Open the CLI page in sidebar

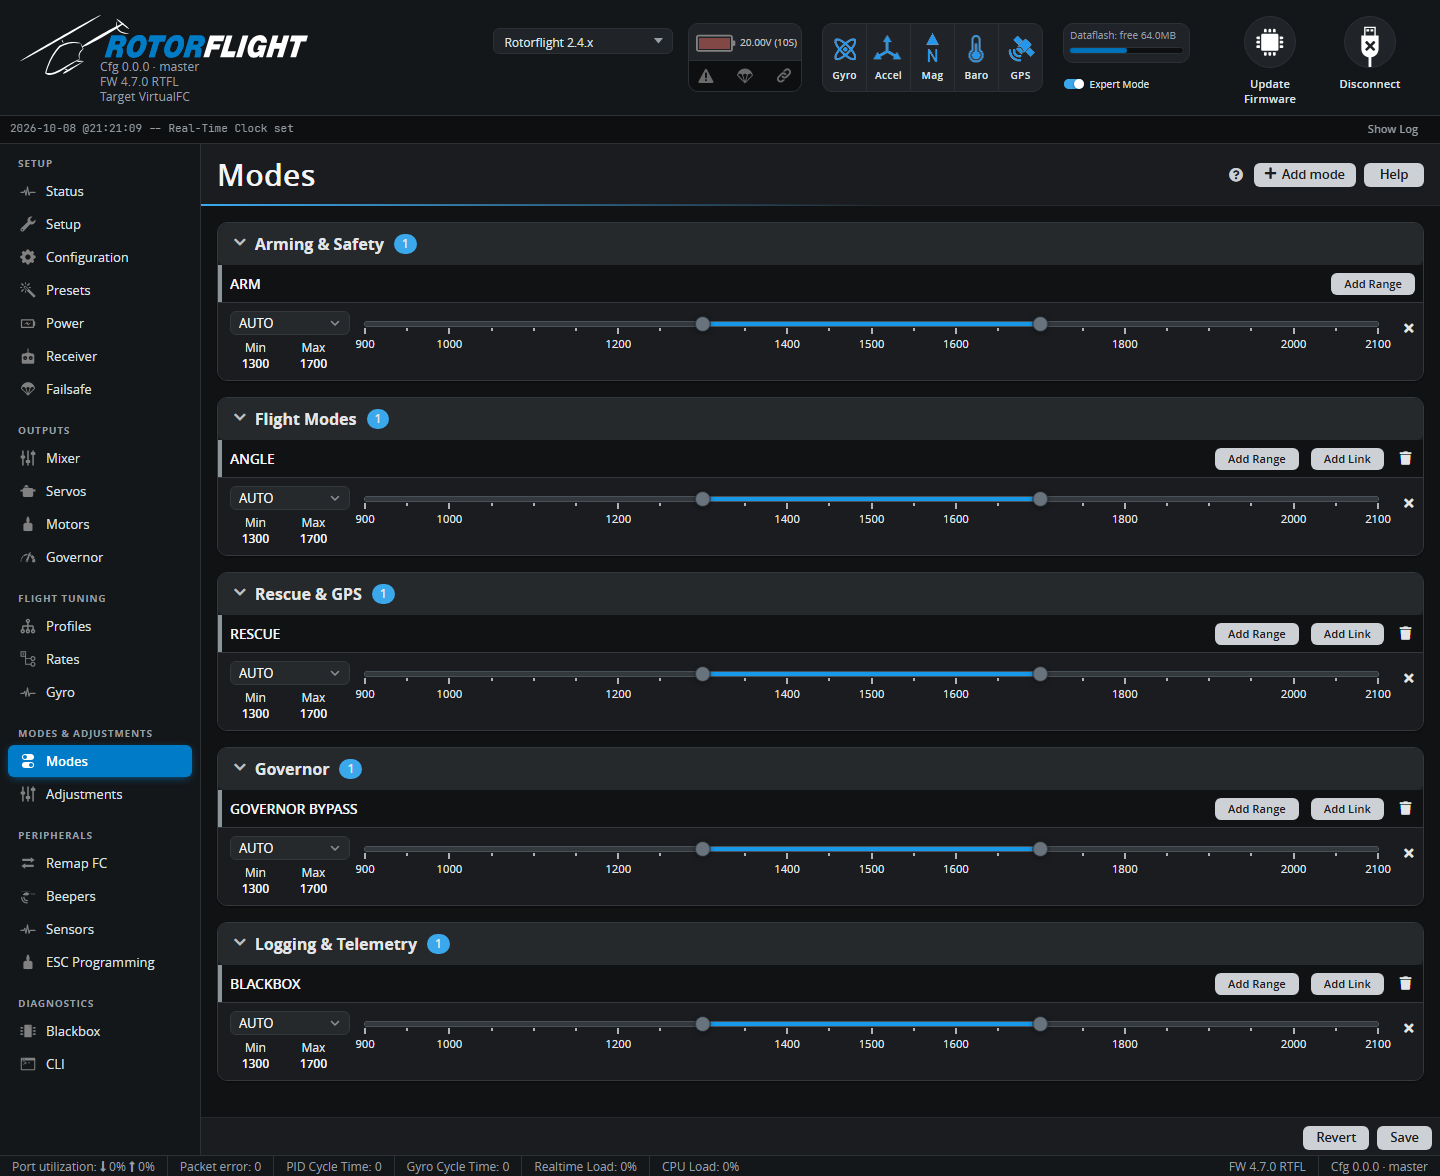pos(100,1064)
